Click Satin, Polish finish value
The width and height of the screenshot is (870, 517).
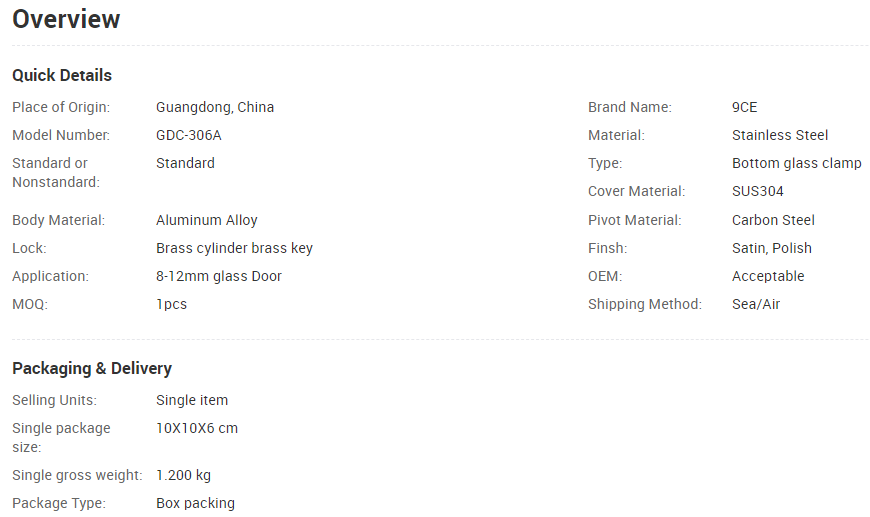(x=772, y=249)
